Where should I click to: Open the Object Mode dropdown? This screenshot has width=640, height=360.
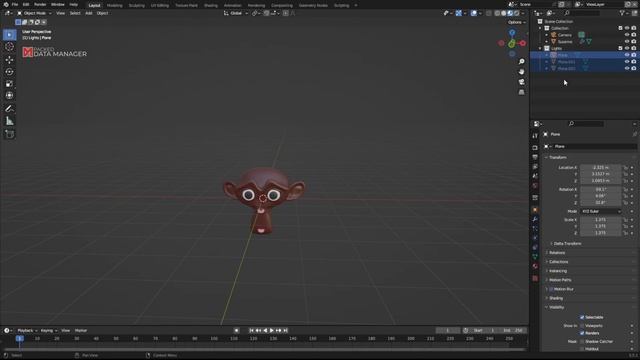34,13
